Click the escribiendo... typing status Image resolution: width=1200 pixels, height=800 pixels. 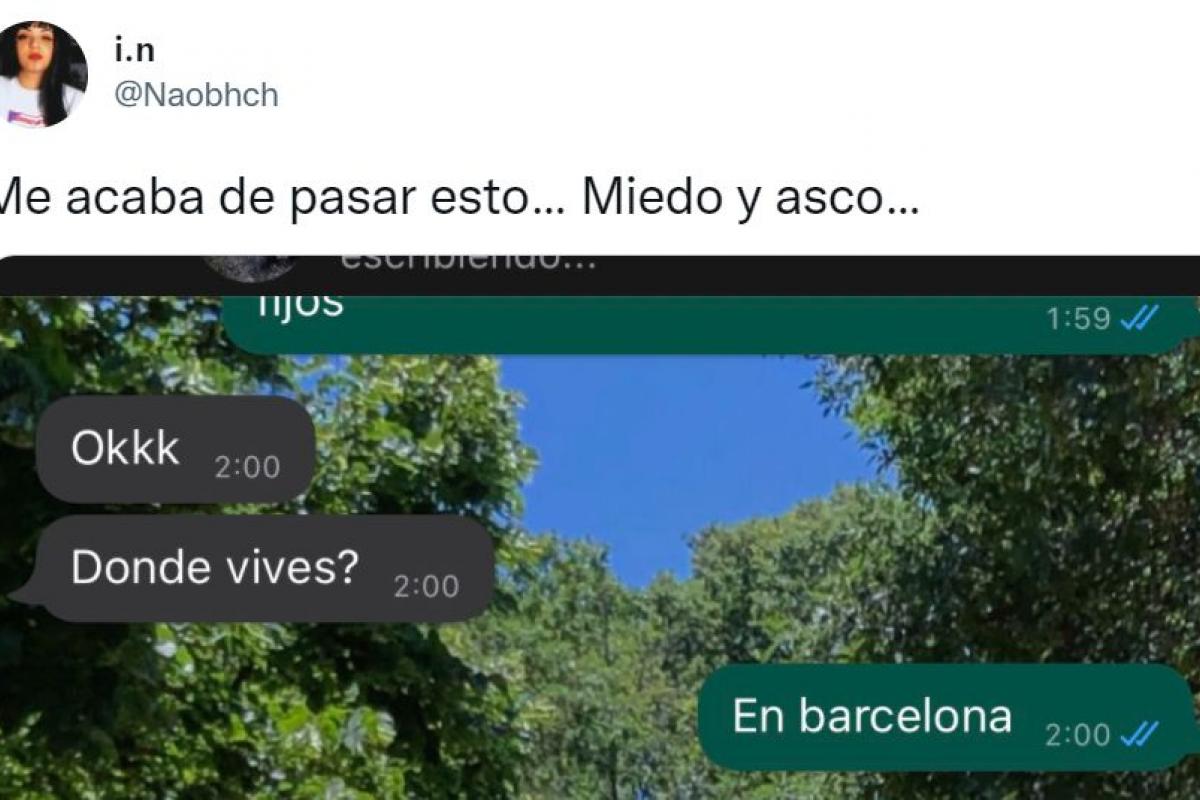pyautogui.click(x=468, y=264)
